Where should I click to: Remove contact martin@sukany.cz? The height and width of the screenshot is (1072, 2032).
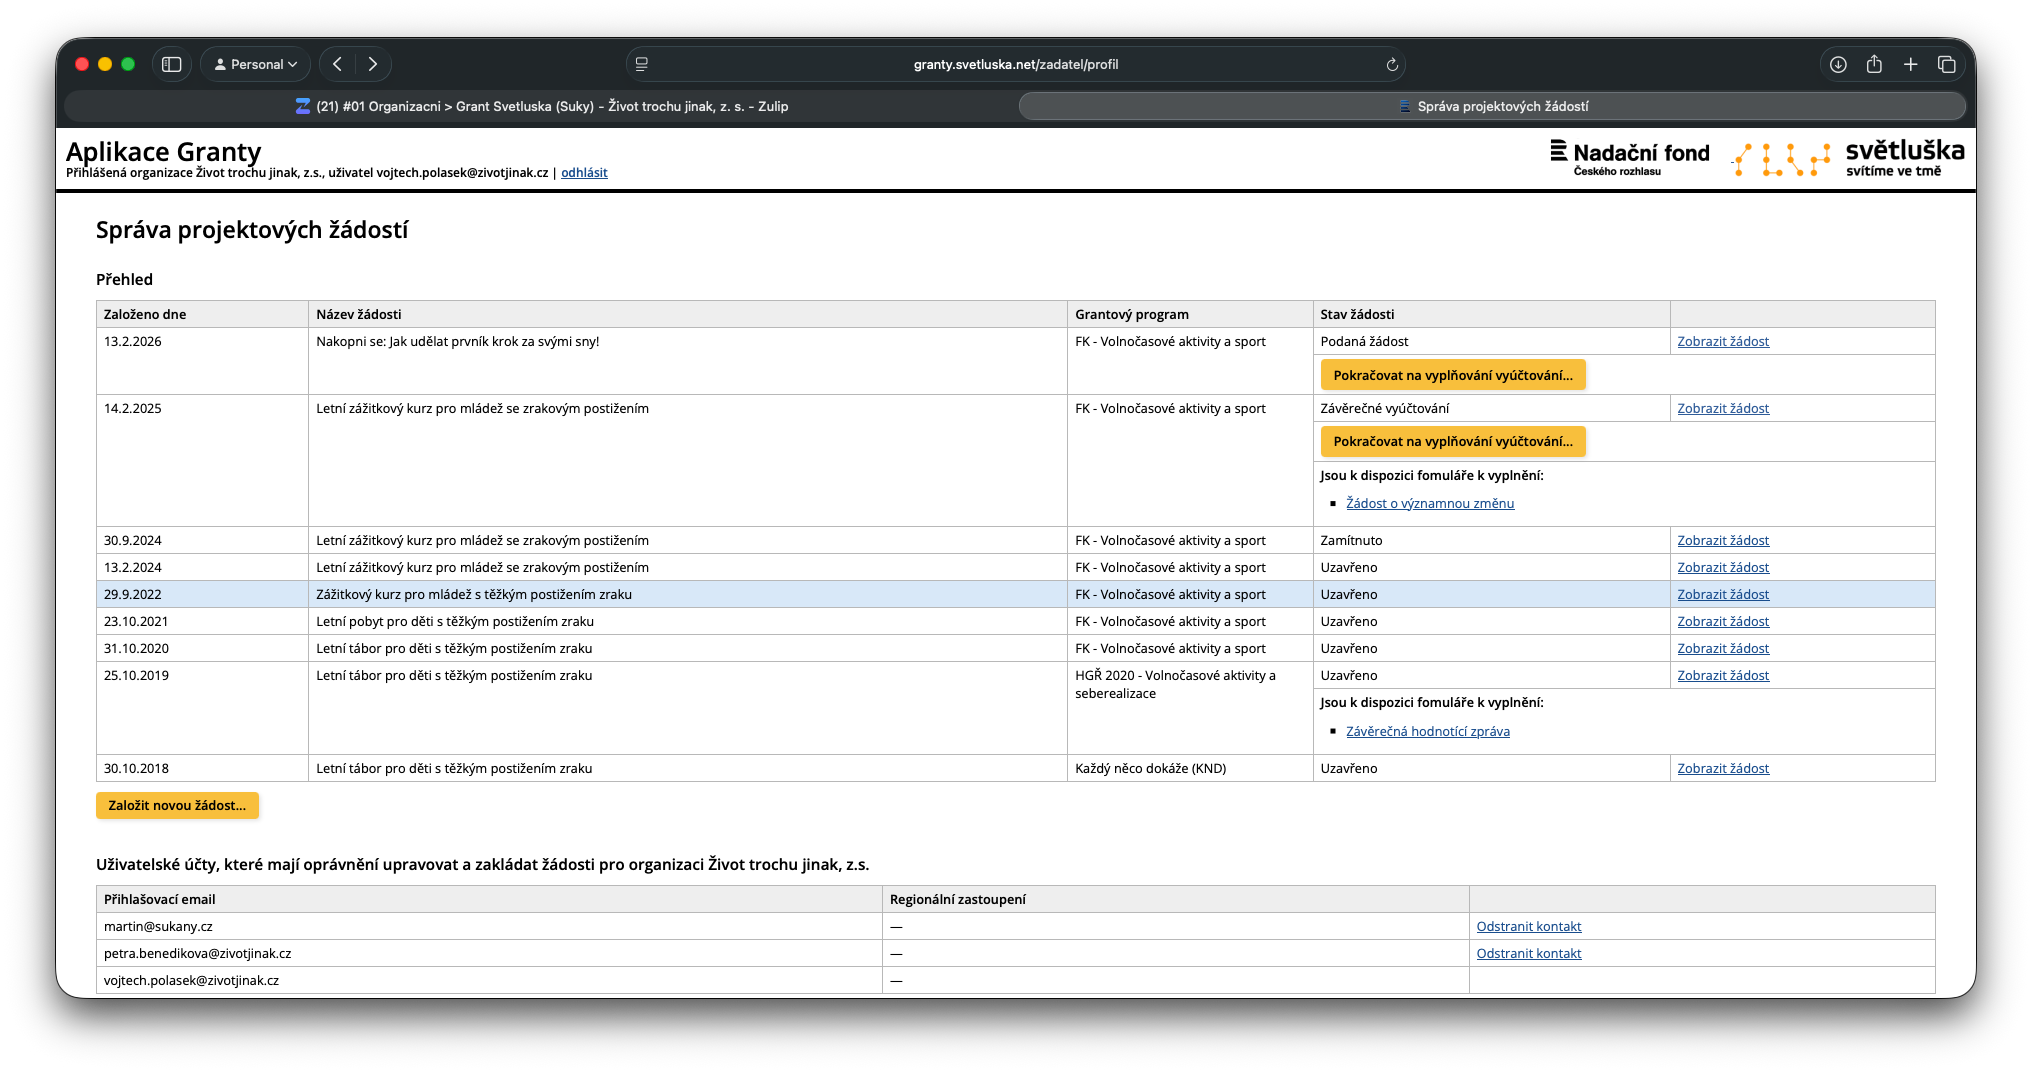1528,927
